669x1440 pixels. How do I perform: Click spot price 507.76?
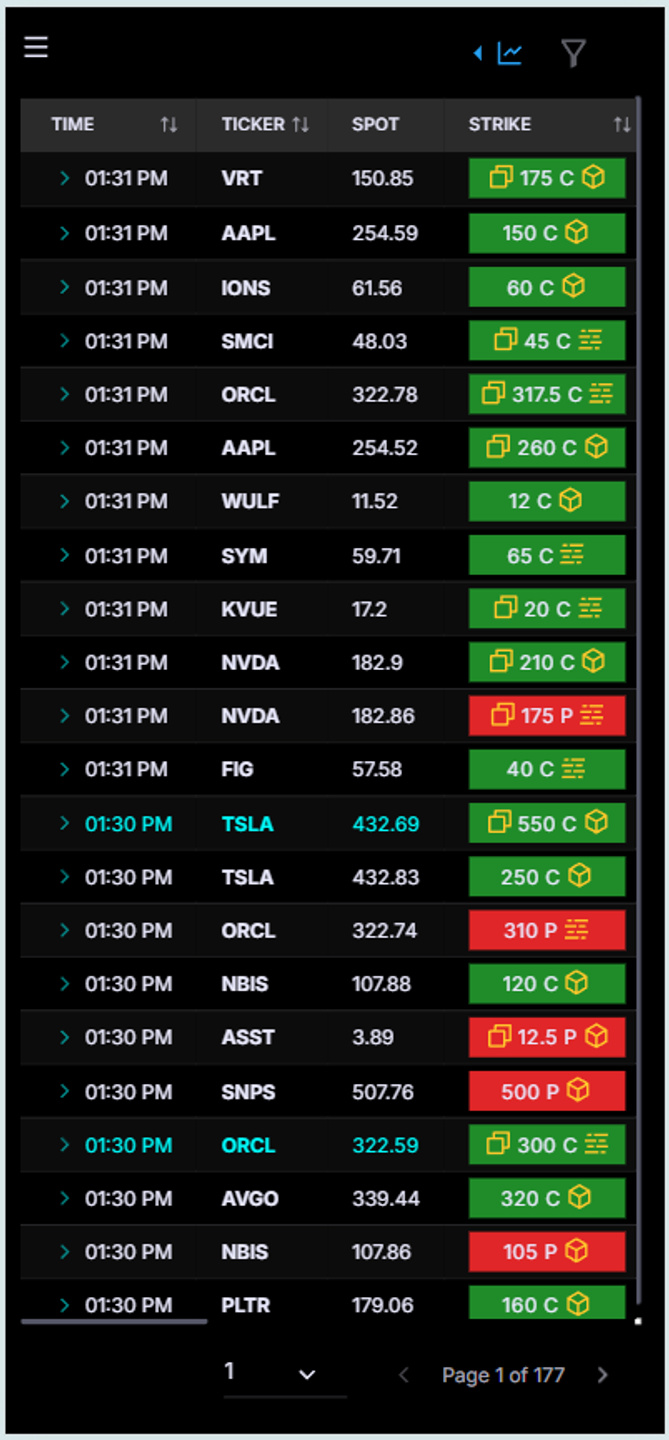[x=383, y=1091]
